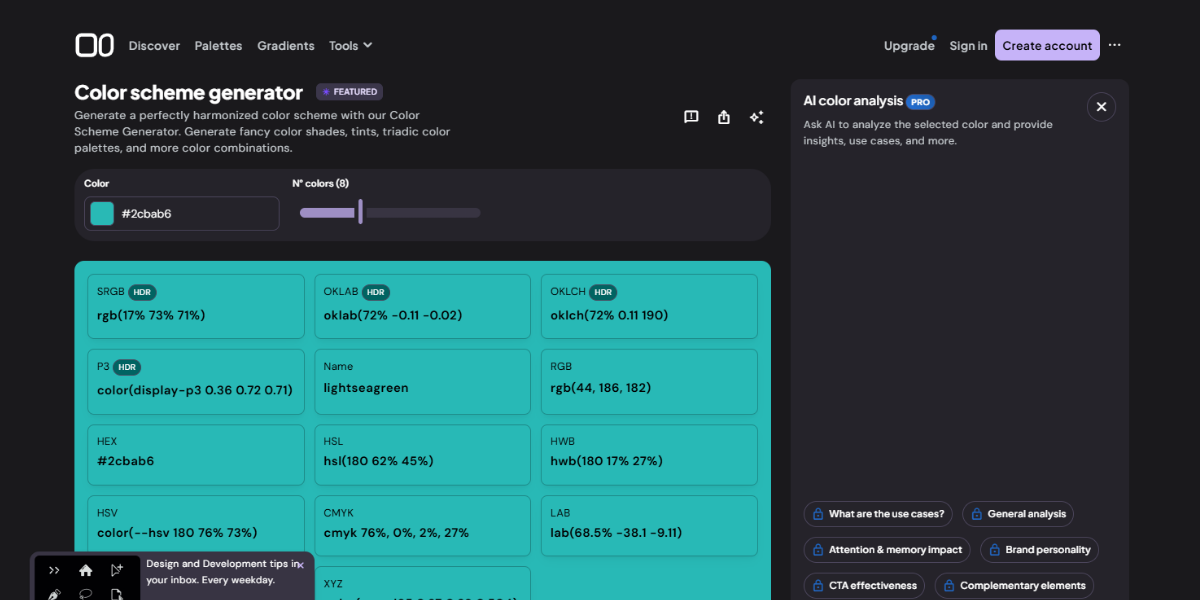The width and height of the screenshot is (1200, 600).
Task: Click the site logo icon
Action: point(95,45)
